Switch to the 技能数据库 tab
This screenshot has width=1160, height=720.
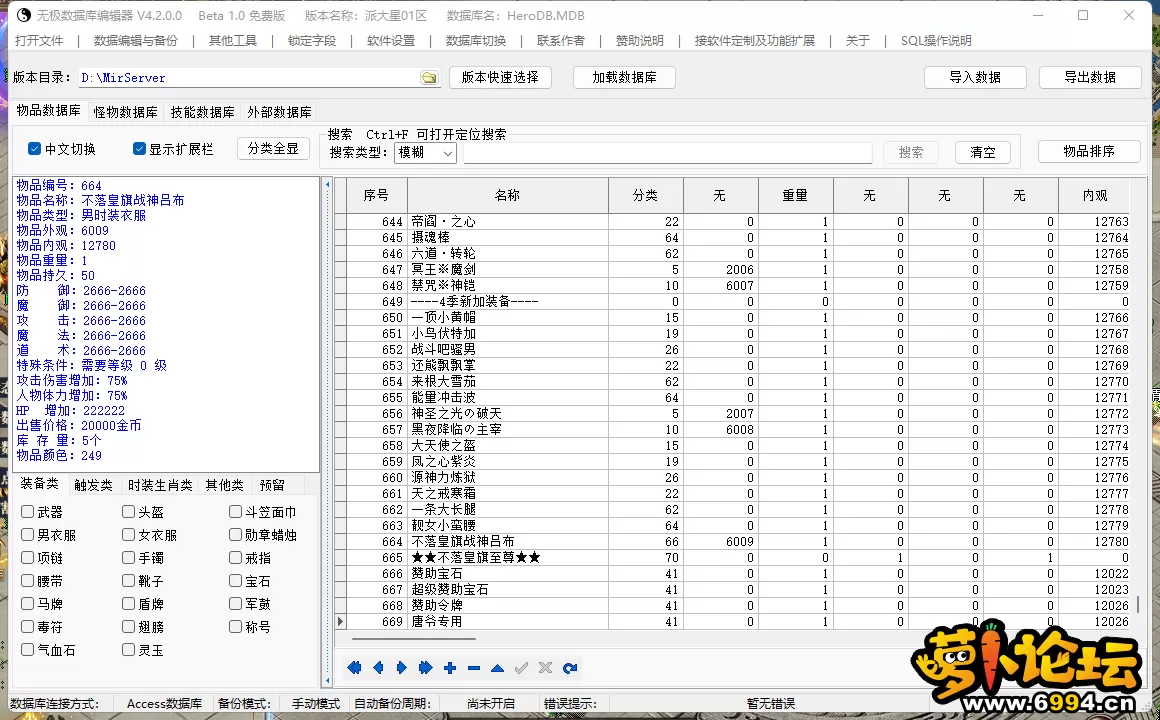pos(203,112)
